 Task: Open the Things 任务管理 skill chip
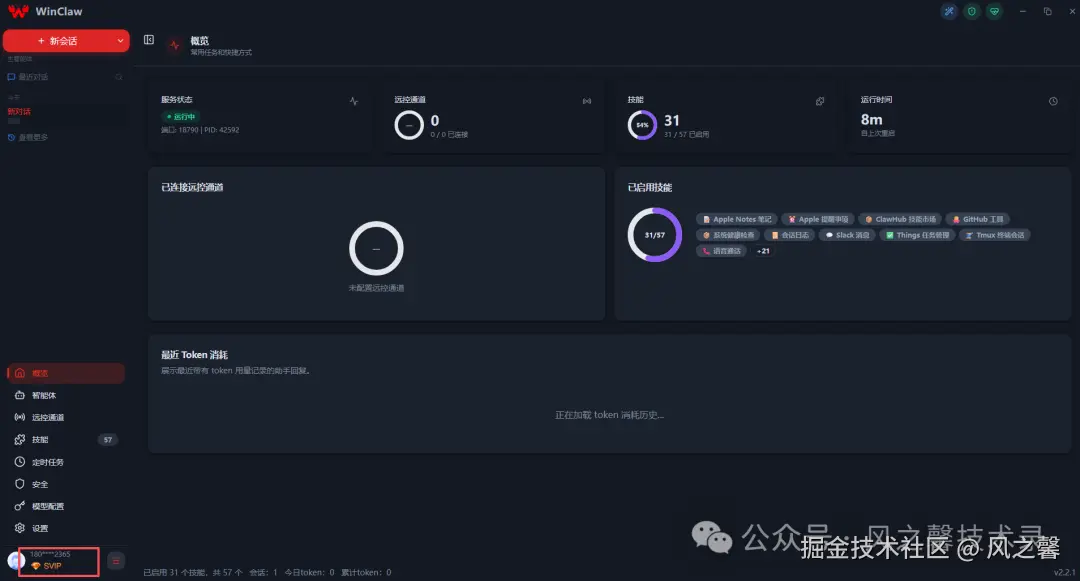[917, 235]
